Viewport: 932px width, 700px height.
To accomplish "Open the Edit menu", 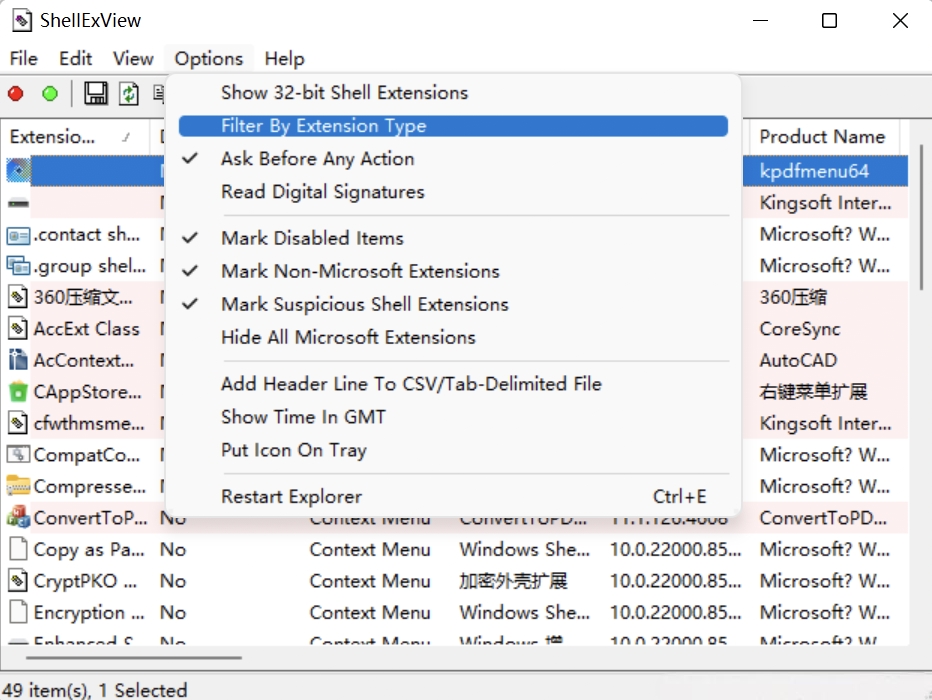I will [x=76, y=59].
